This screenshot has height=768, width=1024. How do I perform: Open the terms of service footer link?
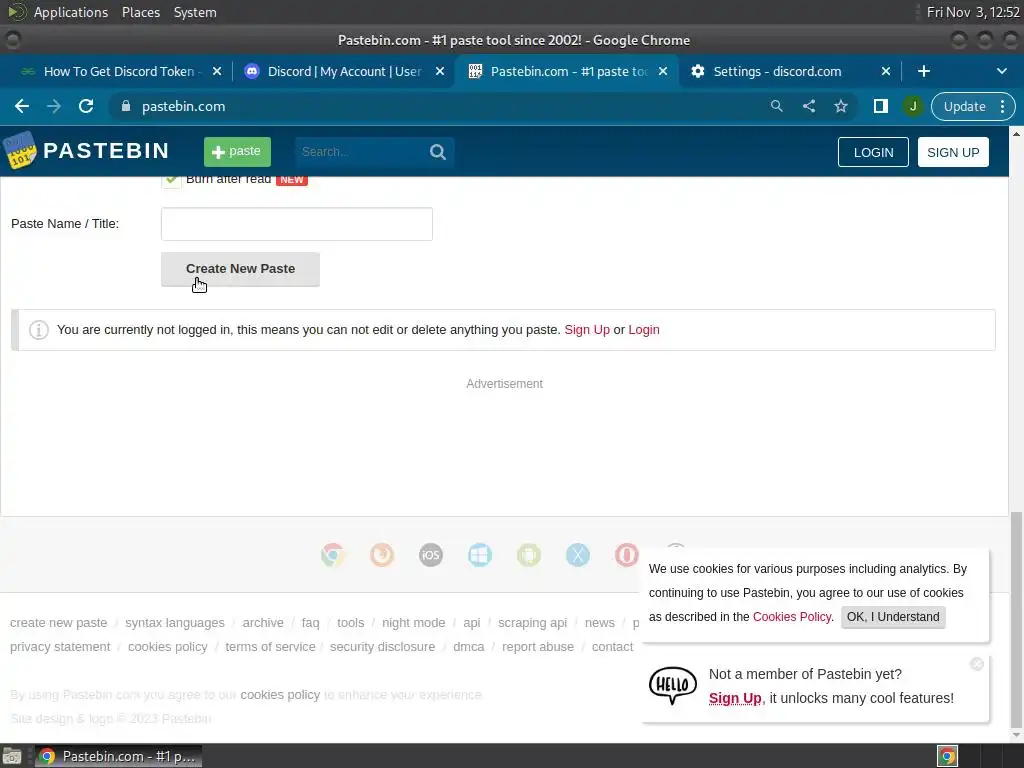(270, 647)
